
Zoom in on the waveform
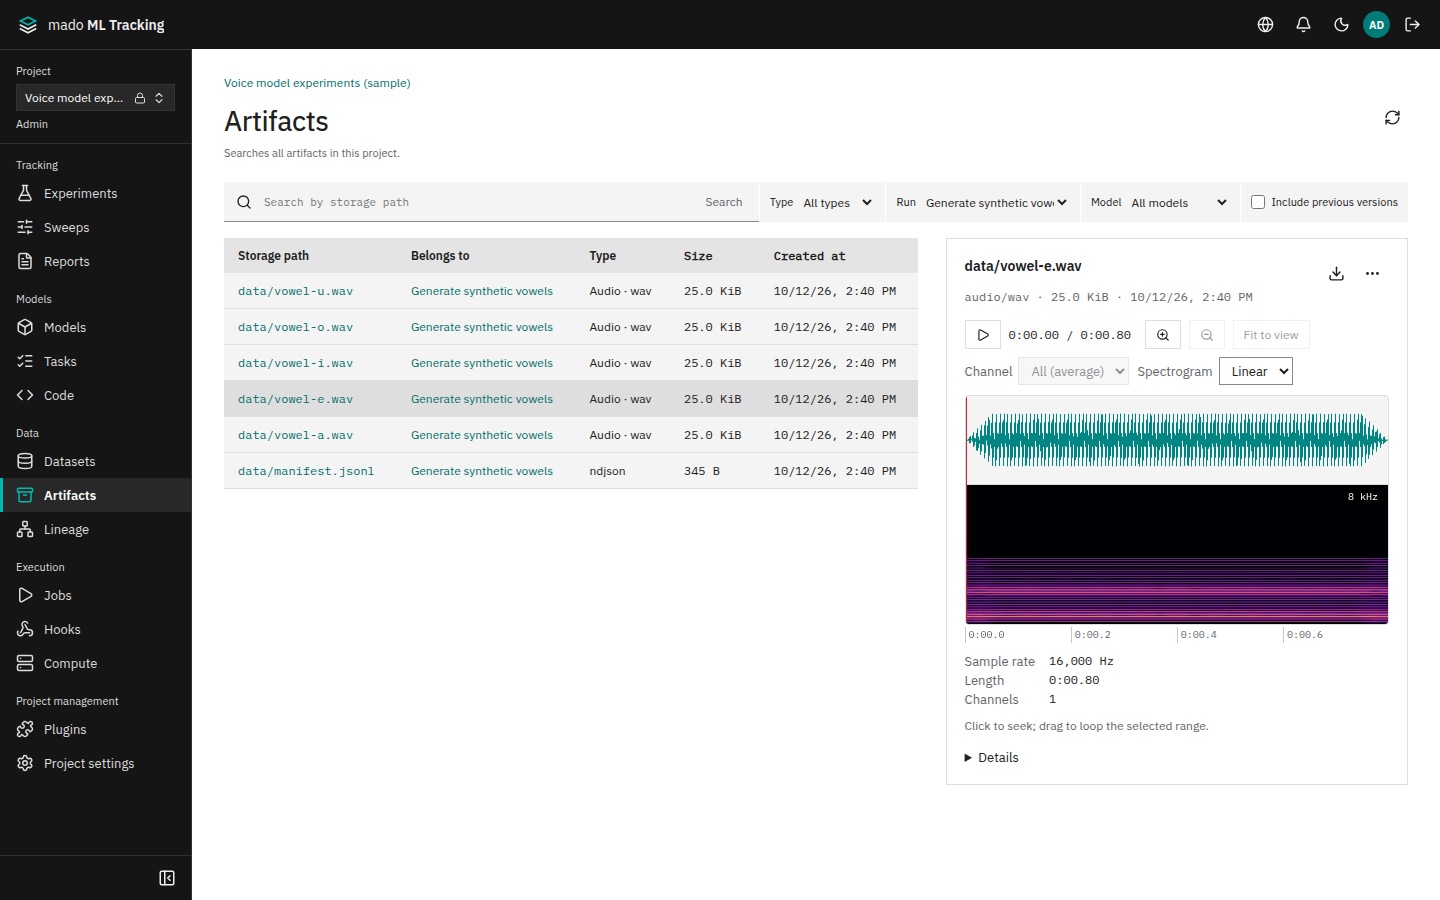pyautogui.click(x=1163, y=335)
